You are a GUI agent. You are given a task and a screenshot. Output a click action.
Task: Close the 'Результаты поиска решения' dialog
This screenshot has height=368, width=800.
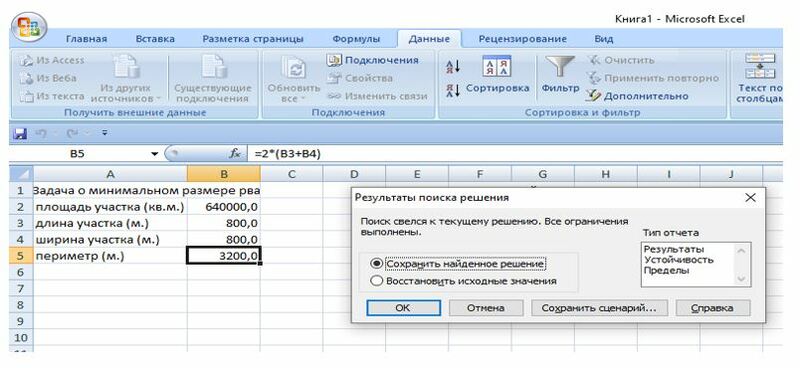[750, 198]
